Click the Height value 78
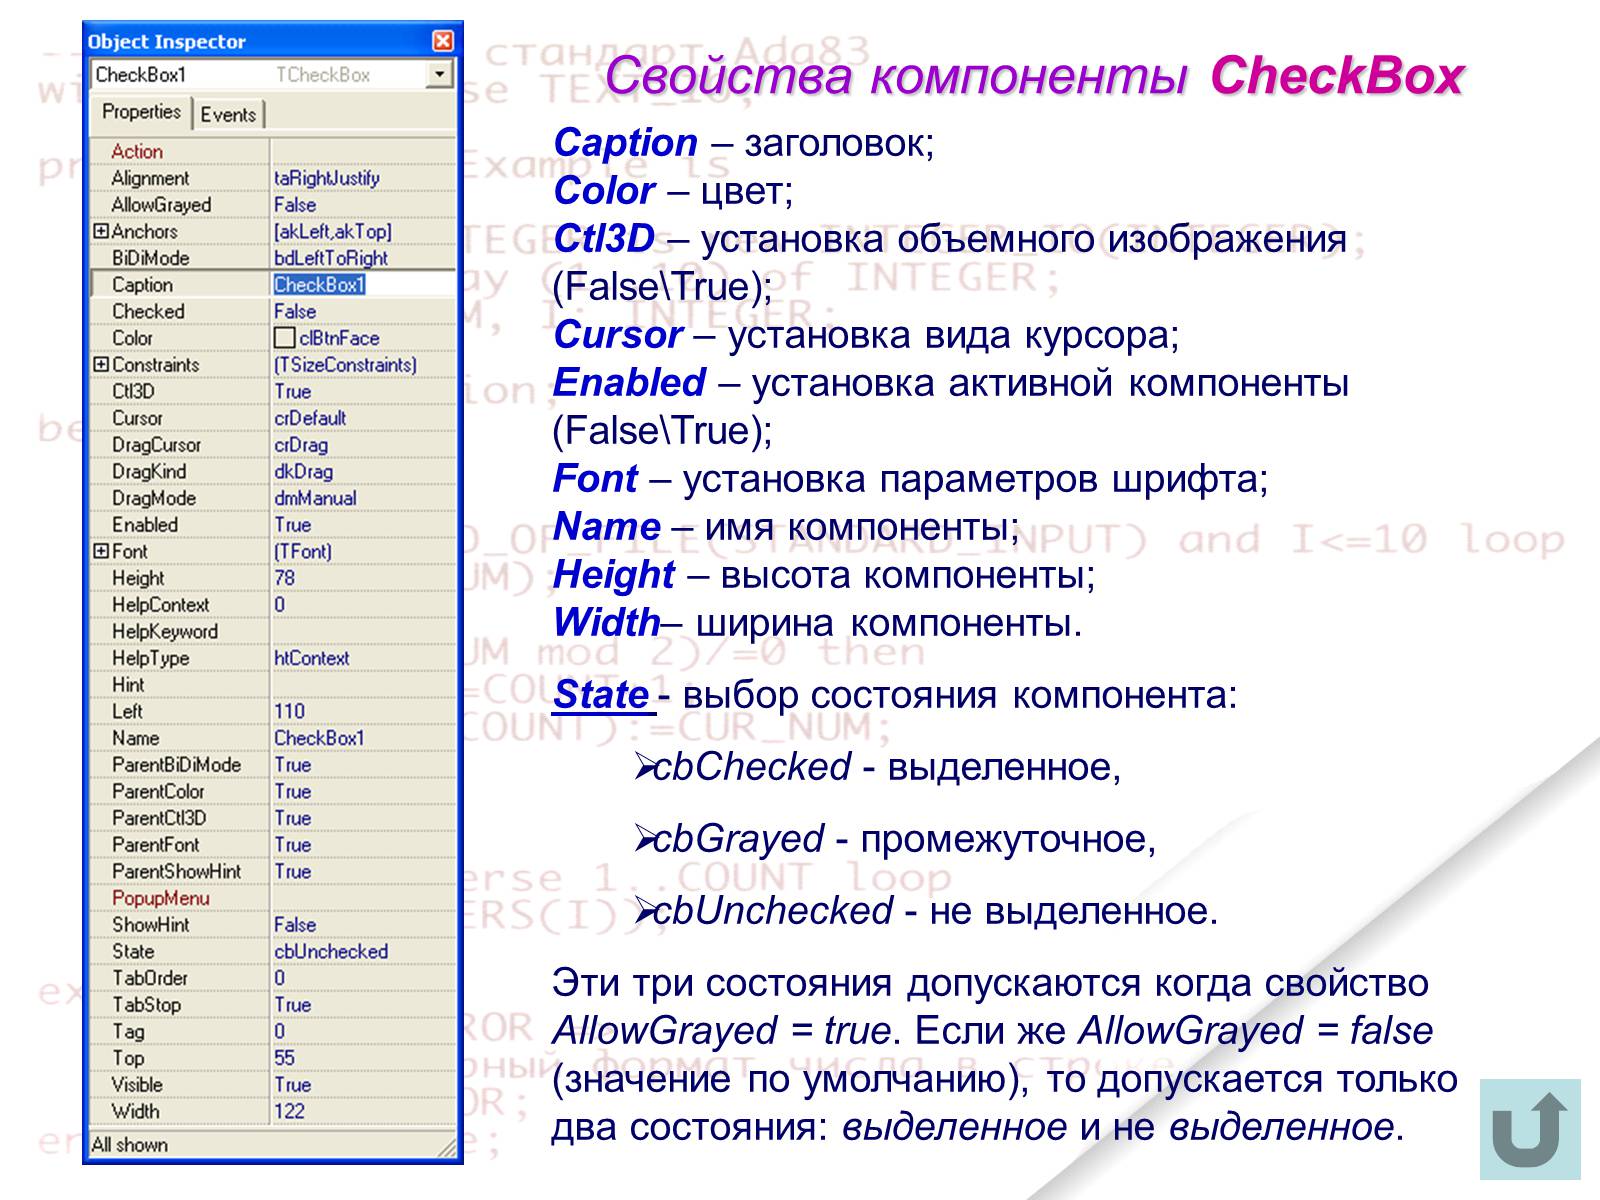 tap(285, 578)
